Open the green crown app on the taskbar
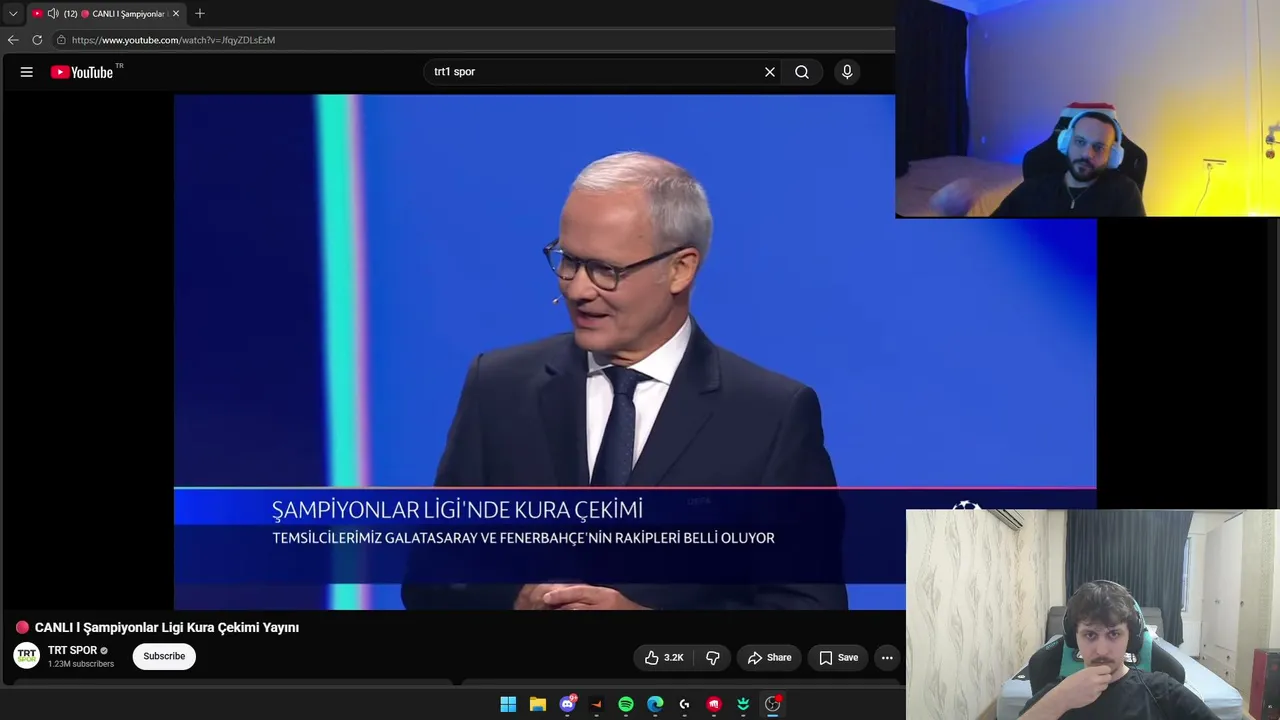Image resolution: width=1280 pixels, height=720 pixels. [743, 704]
